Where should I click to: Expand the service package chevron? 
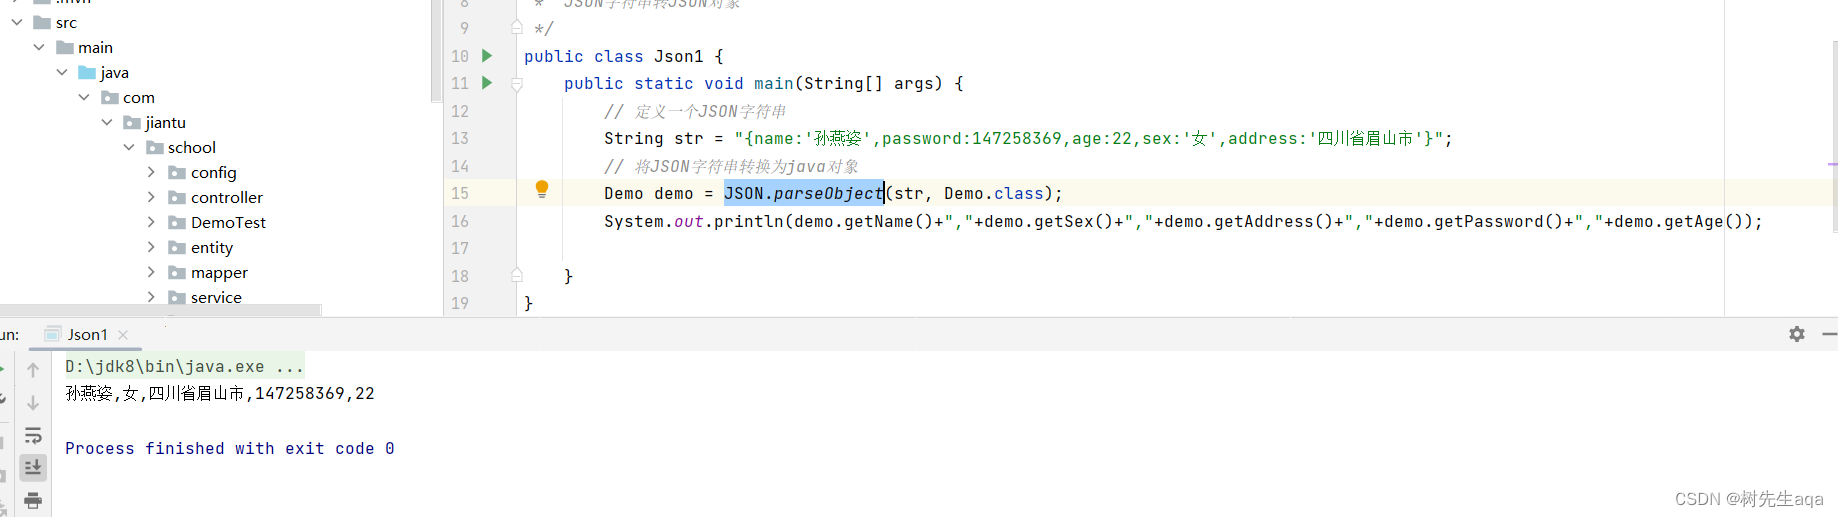(151, 297)
